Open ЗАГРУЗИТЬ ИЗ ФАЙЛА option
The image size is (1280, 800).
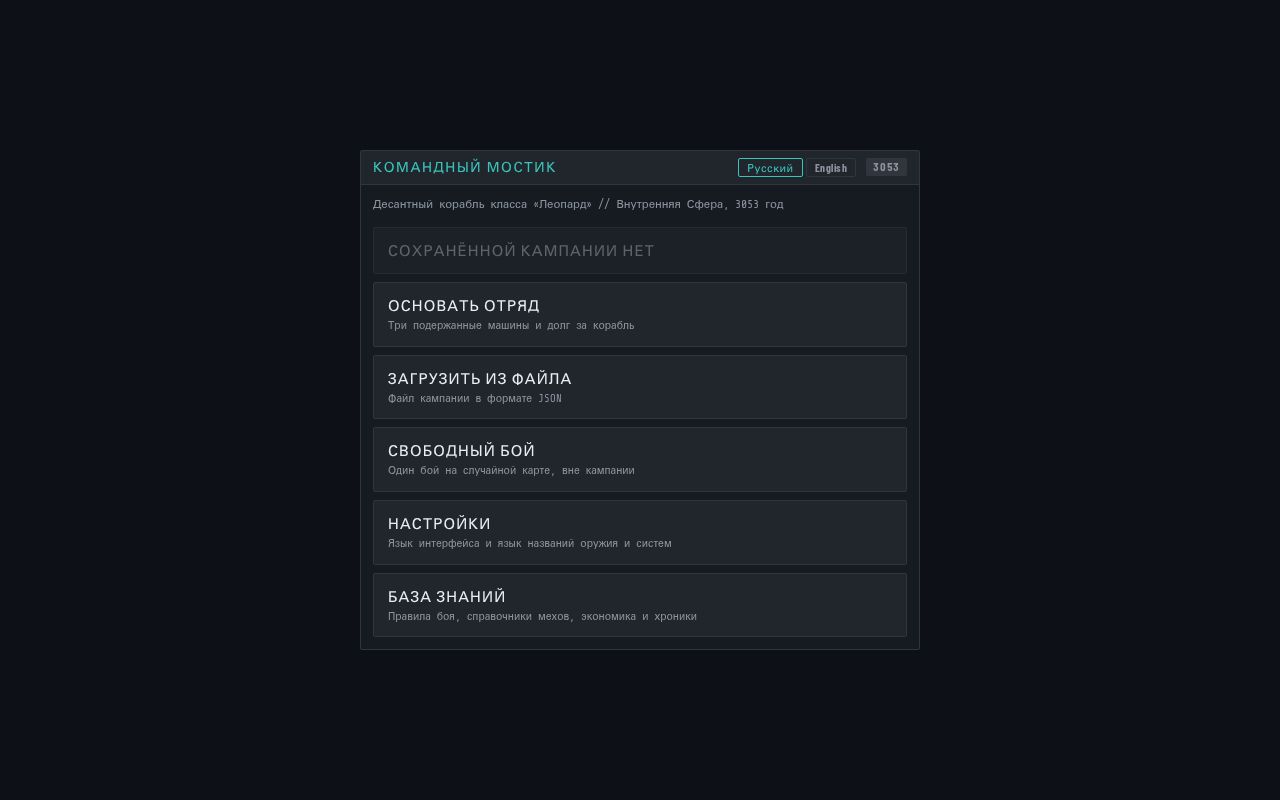(640, 387)
